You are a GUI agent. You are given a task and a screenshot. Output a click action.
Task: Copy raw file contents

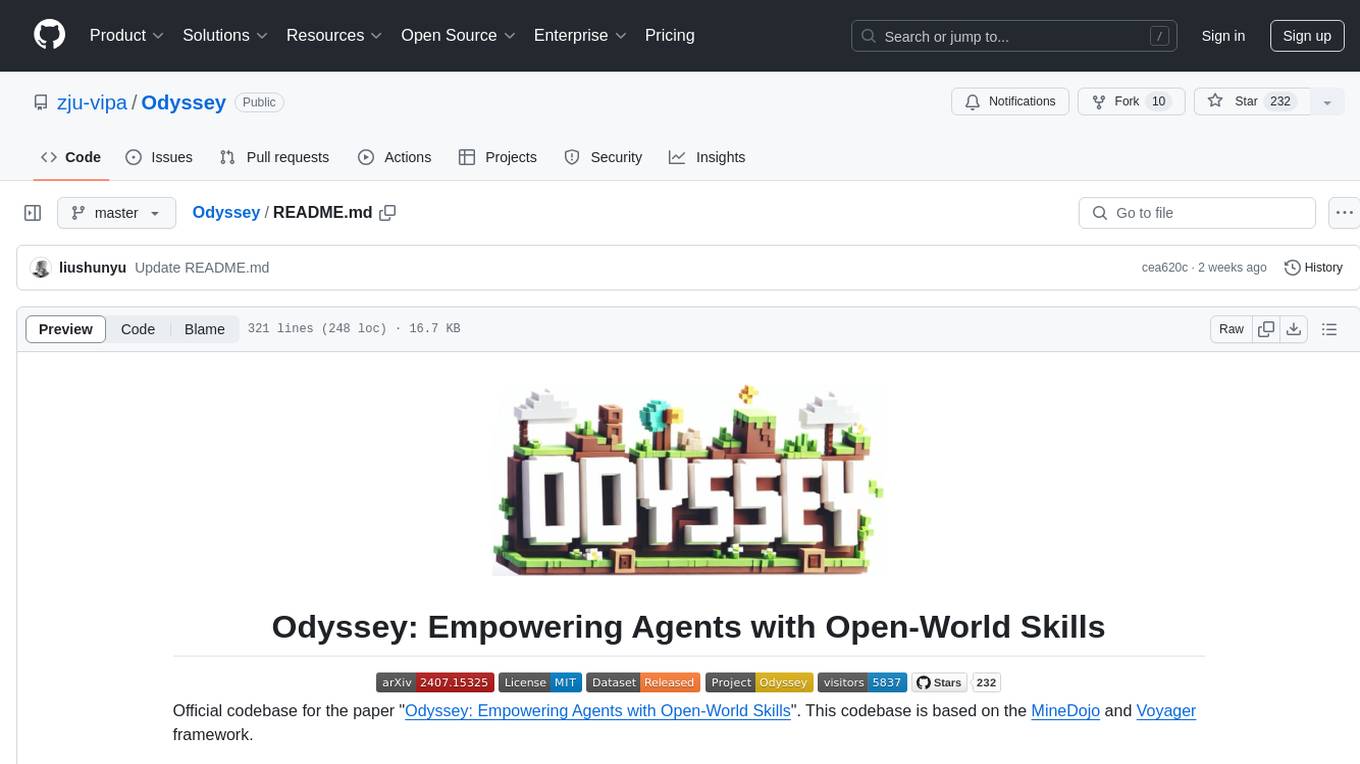pos(1266,329)
